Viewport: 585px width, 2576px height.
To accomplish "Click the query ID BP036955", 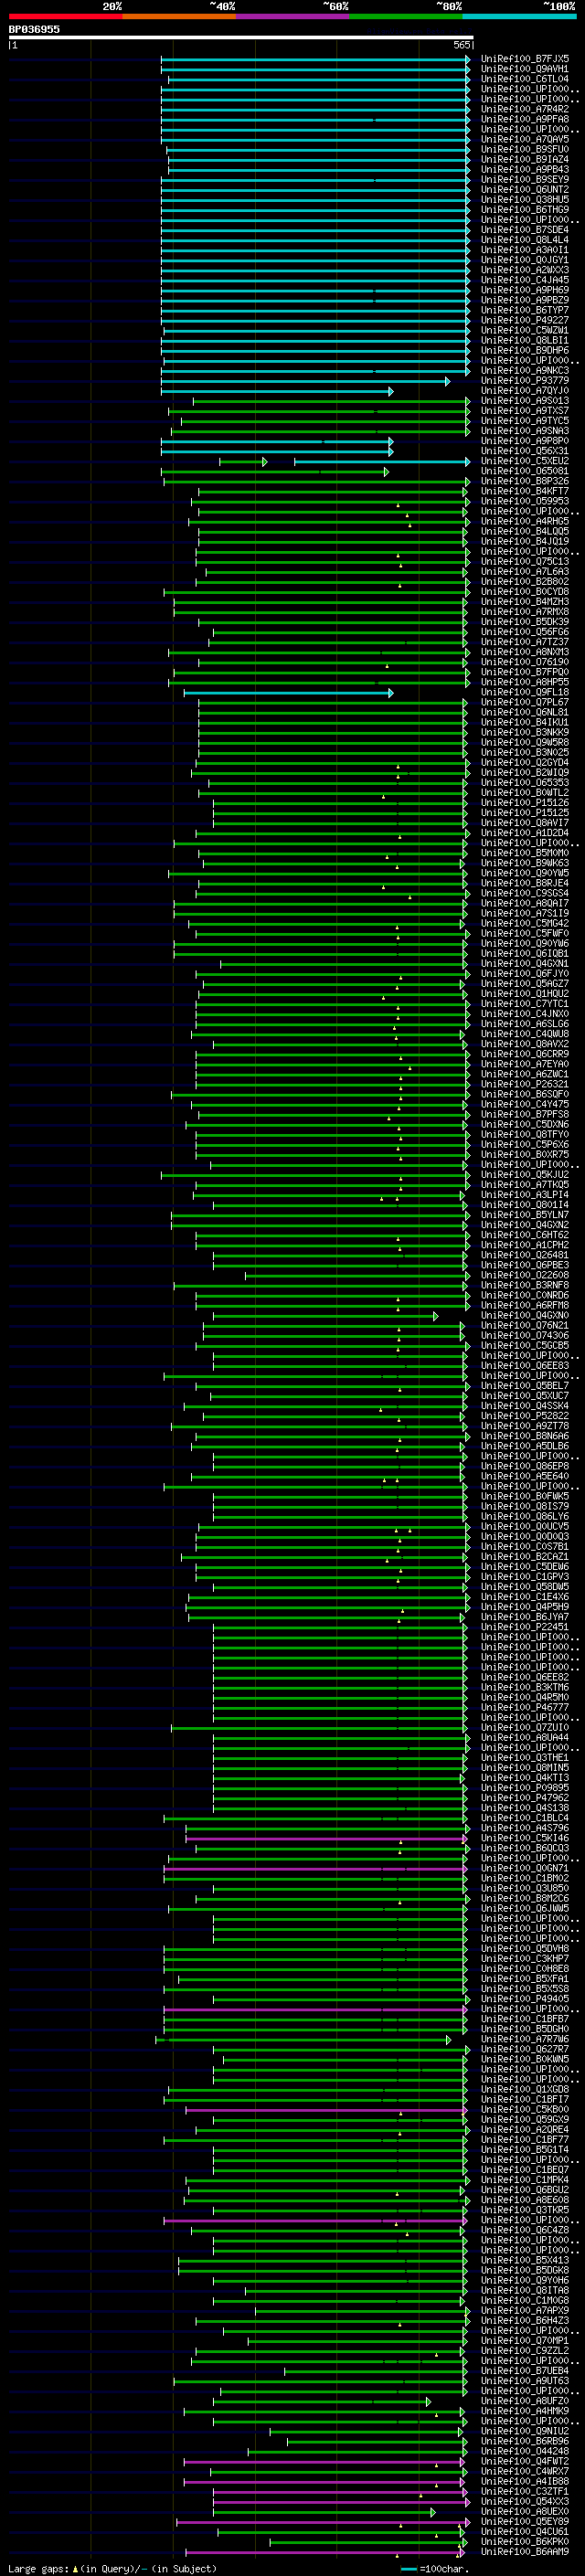I will point(34,29).
